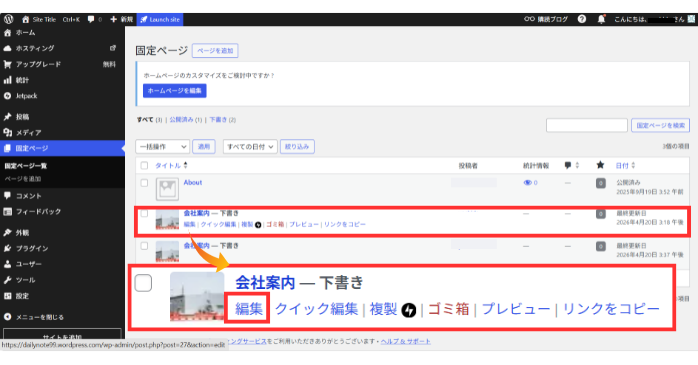Click the likes count badge on About row
The width and height of the screenshot is (698, 365).
(x=601, y=183)
